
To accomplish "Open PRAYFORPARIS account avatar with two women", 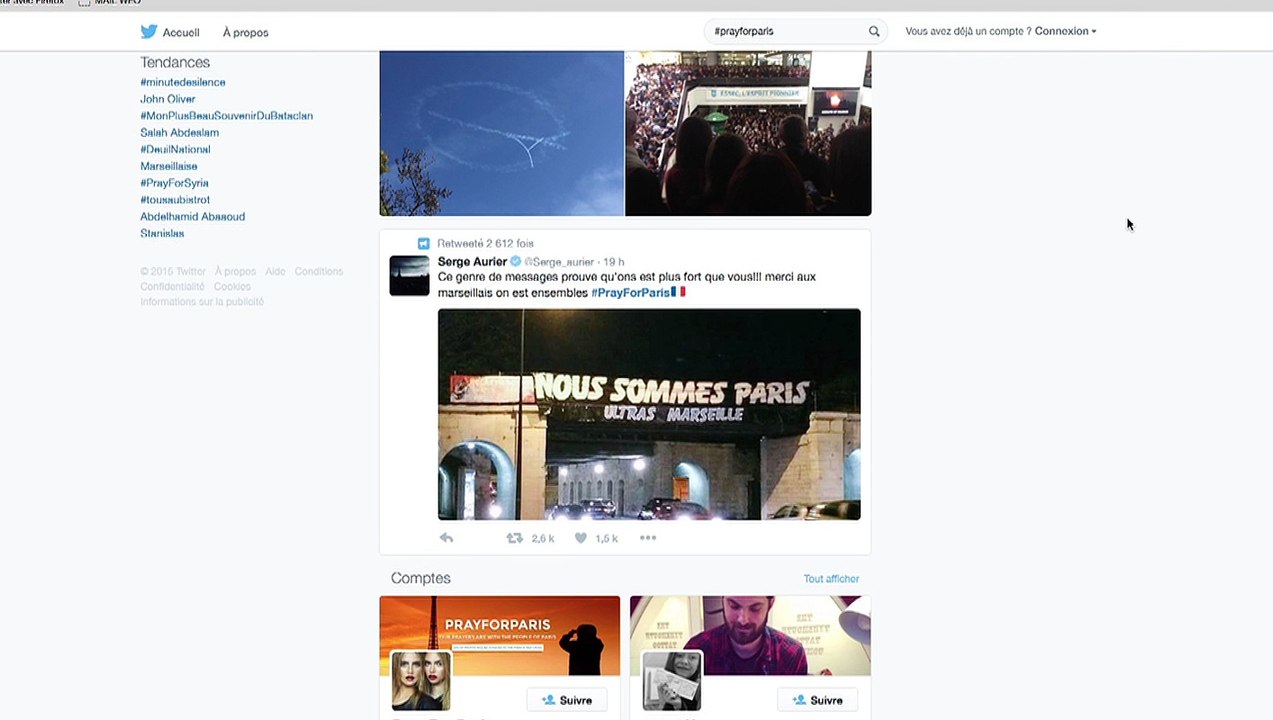I will pos(420,680).
